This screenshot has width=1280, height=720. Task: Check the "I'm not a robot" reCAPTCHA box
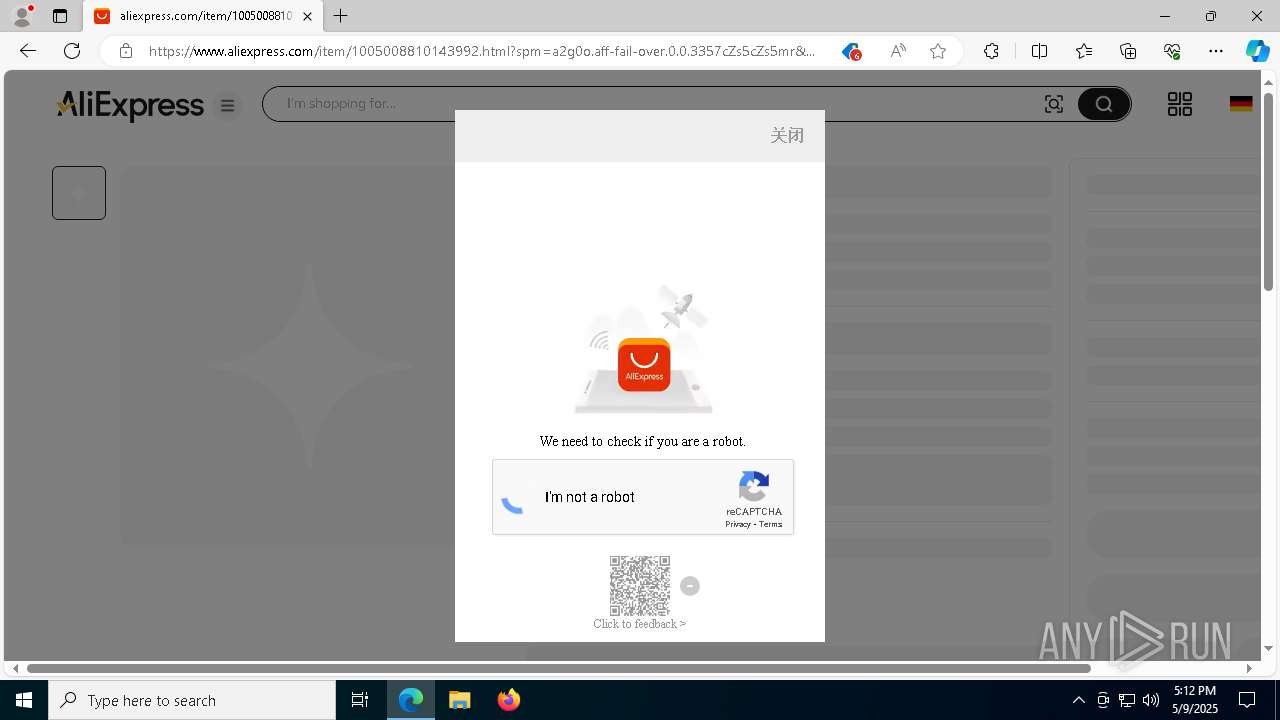[513, 497]
